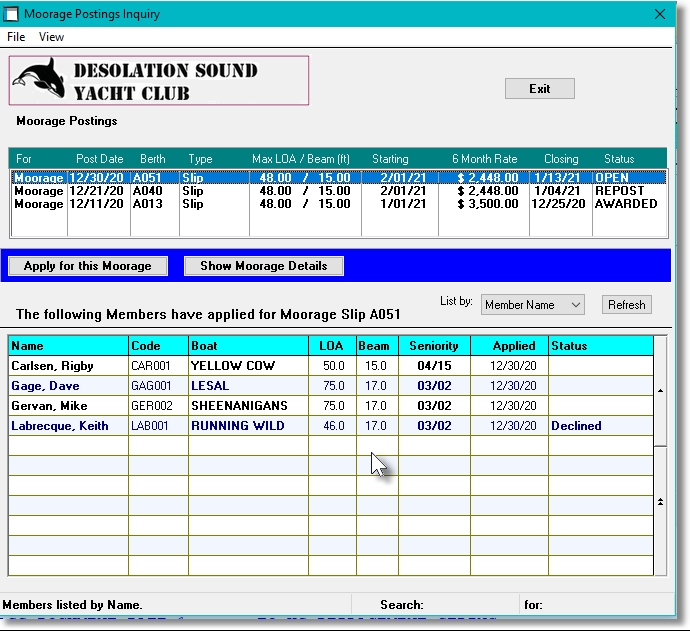
Task: Click the Name column header
Action: (69, 346)
